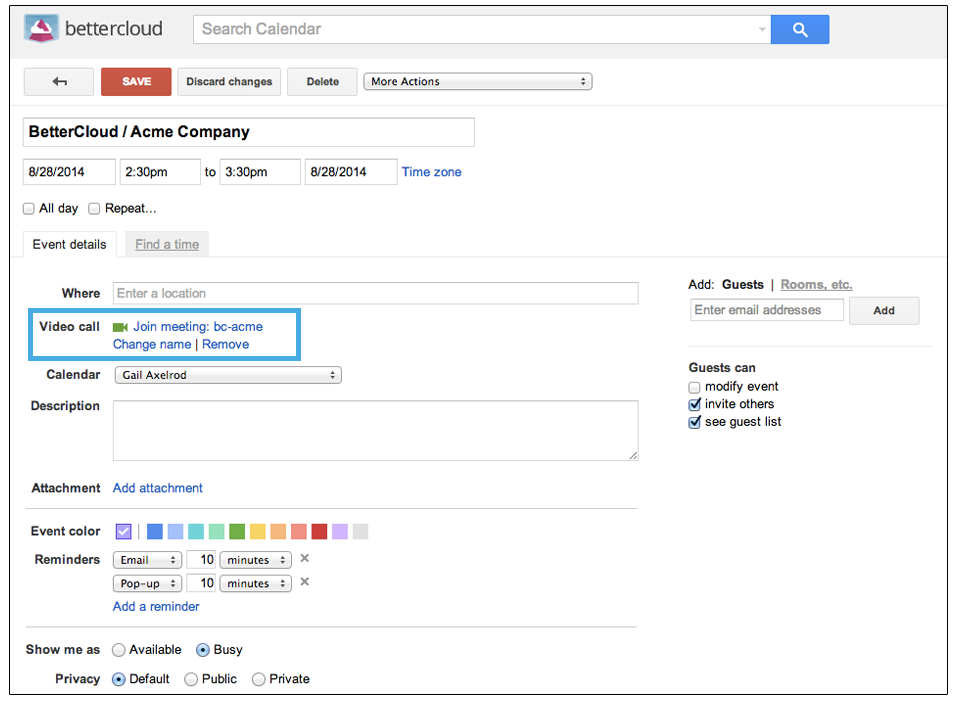Screen dimensions: 957x703
Task: Enable the All day checkbox
Action: point(29,209)
